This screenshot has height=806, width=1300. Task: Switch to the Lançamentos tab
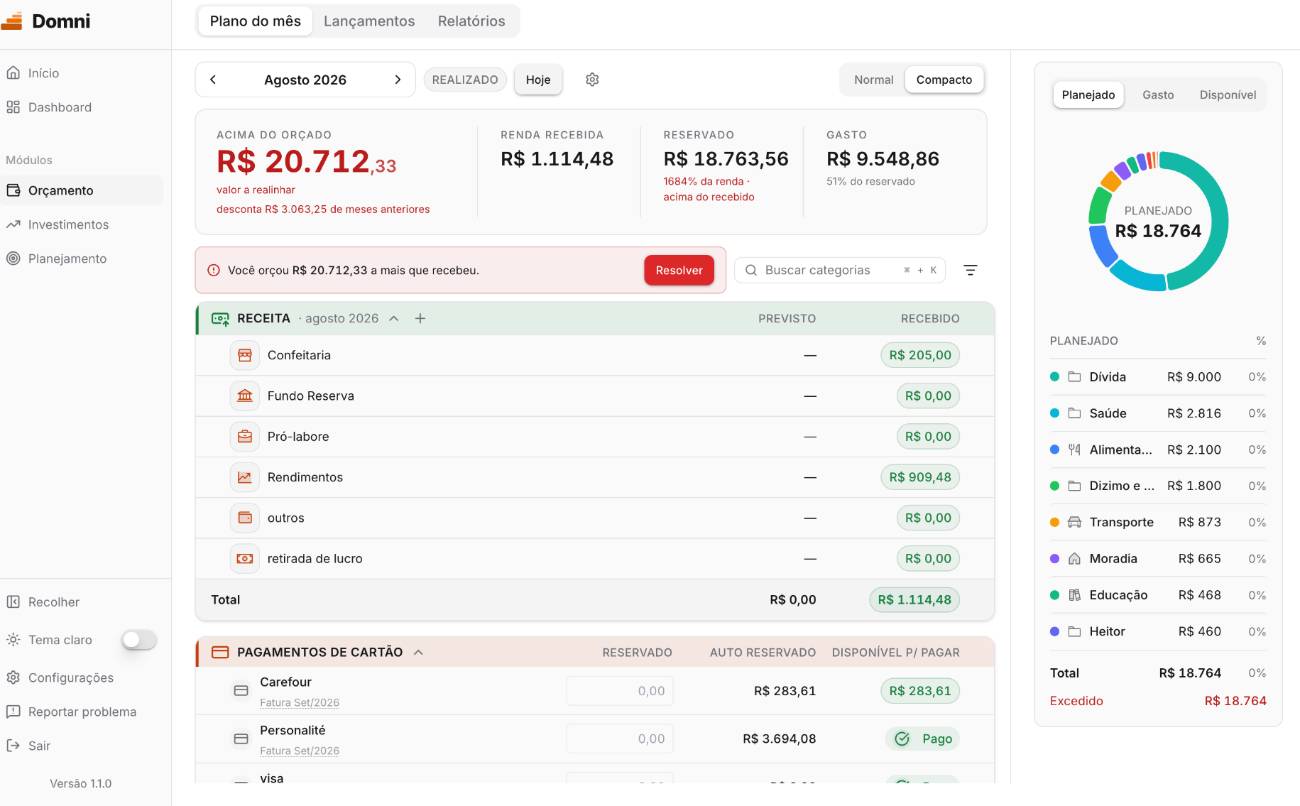[x=369, y=21]
